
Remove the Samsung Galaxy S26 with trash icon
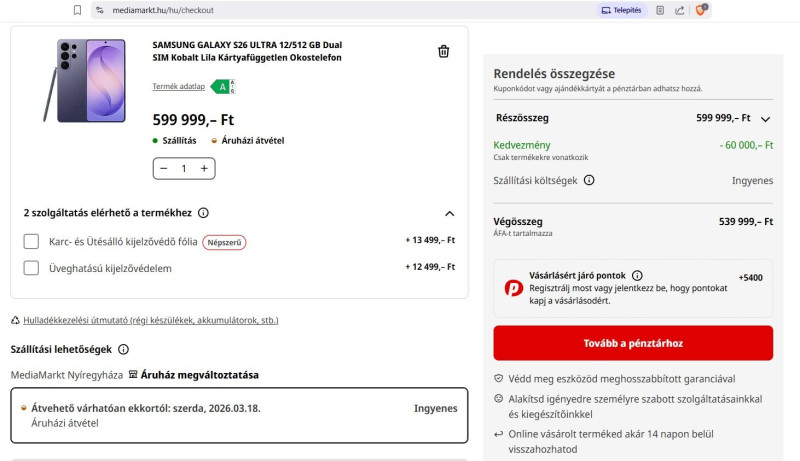click(x=443, y=52)
